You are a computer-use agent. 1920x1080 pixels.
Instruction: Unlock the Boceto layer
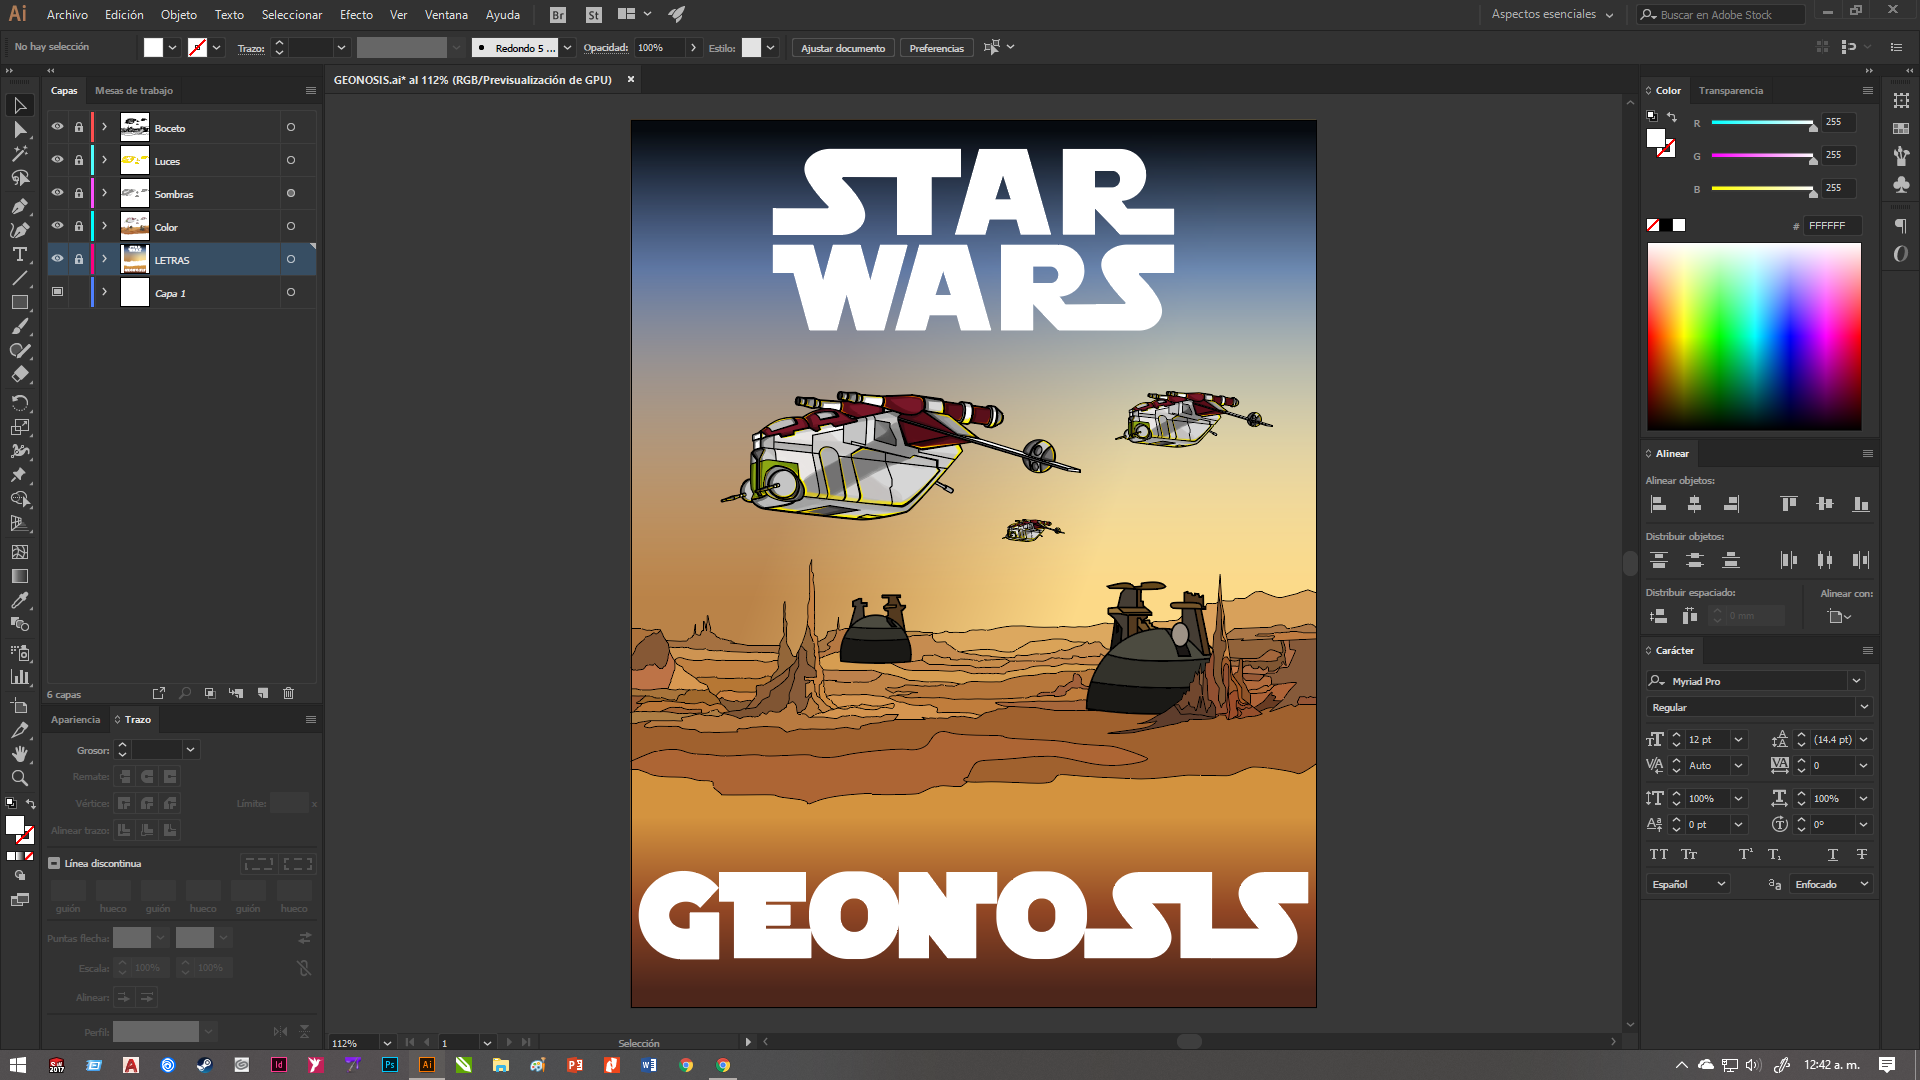point(79,127)
